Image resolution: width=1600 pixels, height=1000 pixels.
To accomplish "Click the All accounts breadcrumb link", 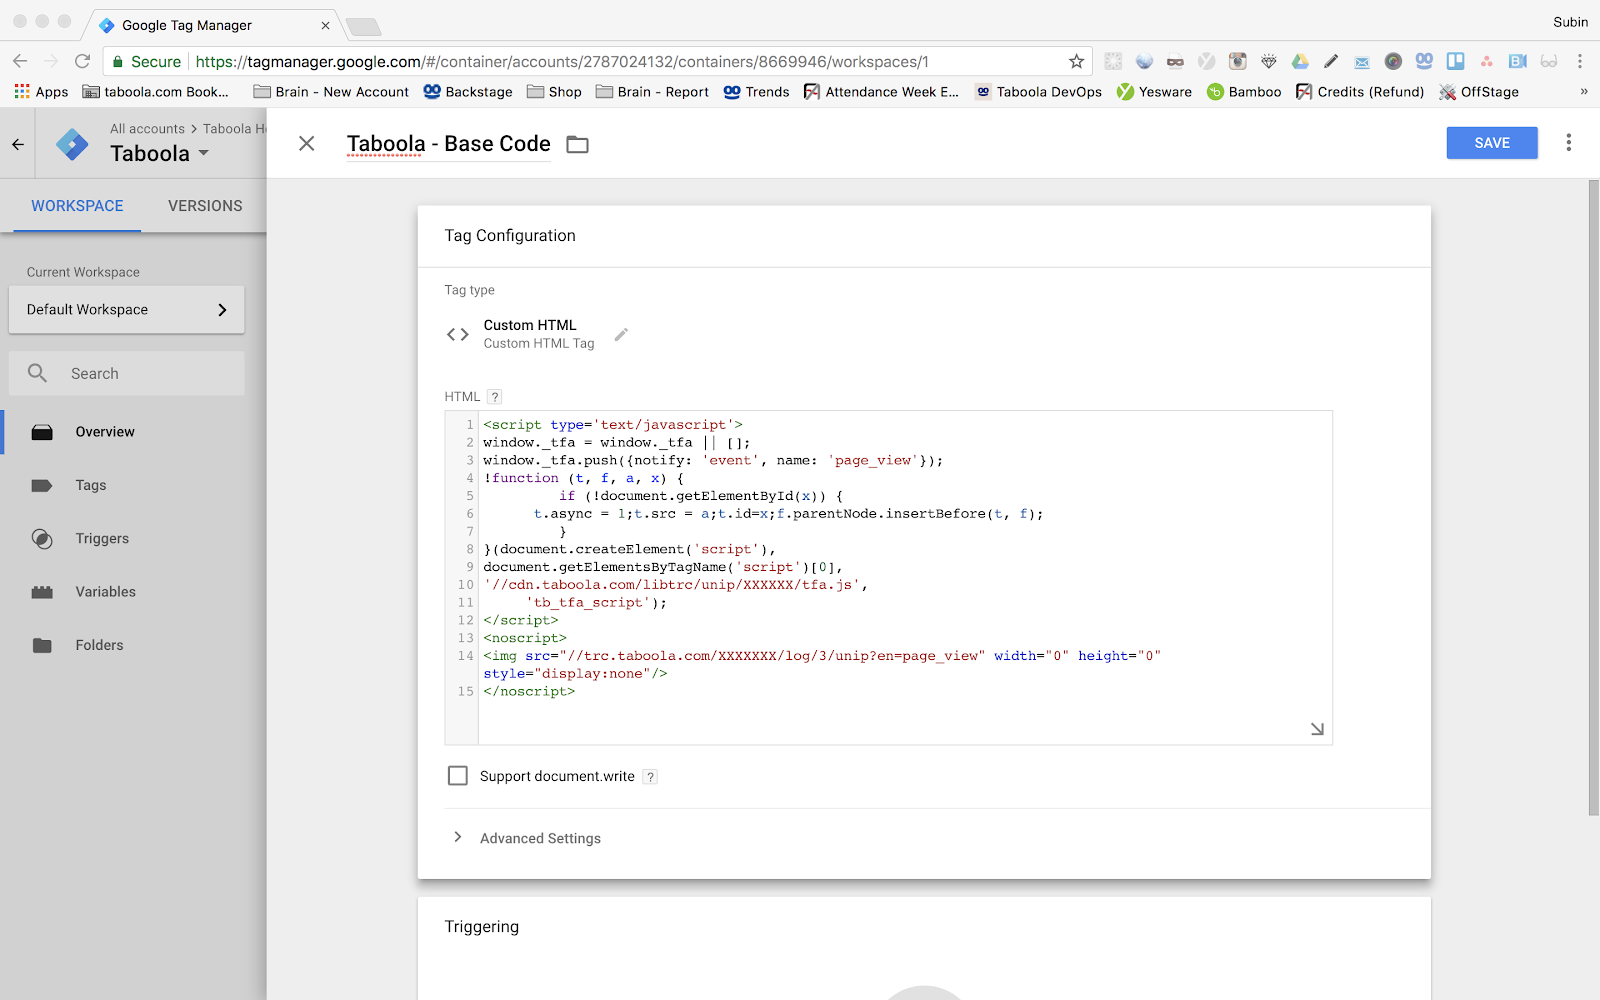I will click(147, 129).
